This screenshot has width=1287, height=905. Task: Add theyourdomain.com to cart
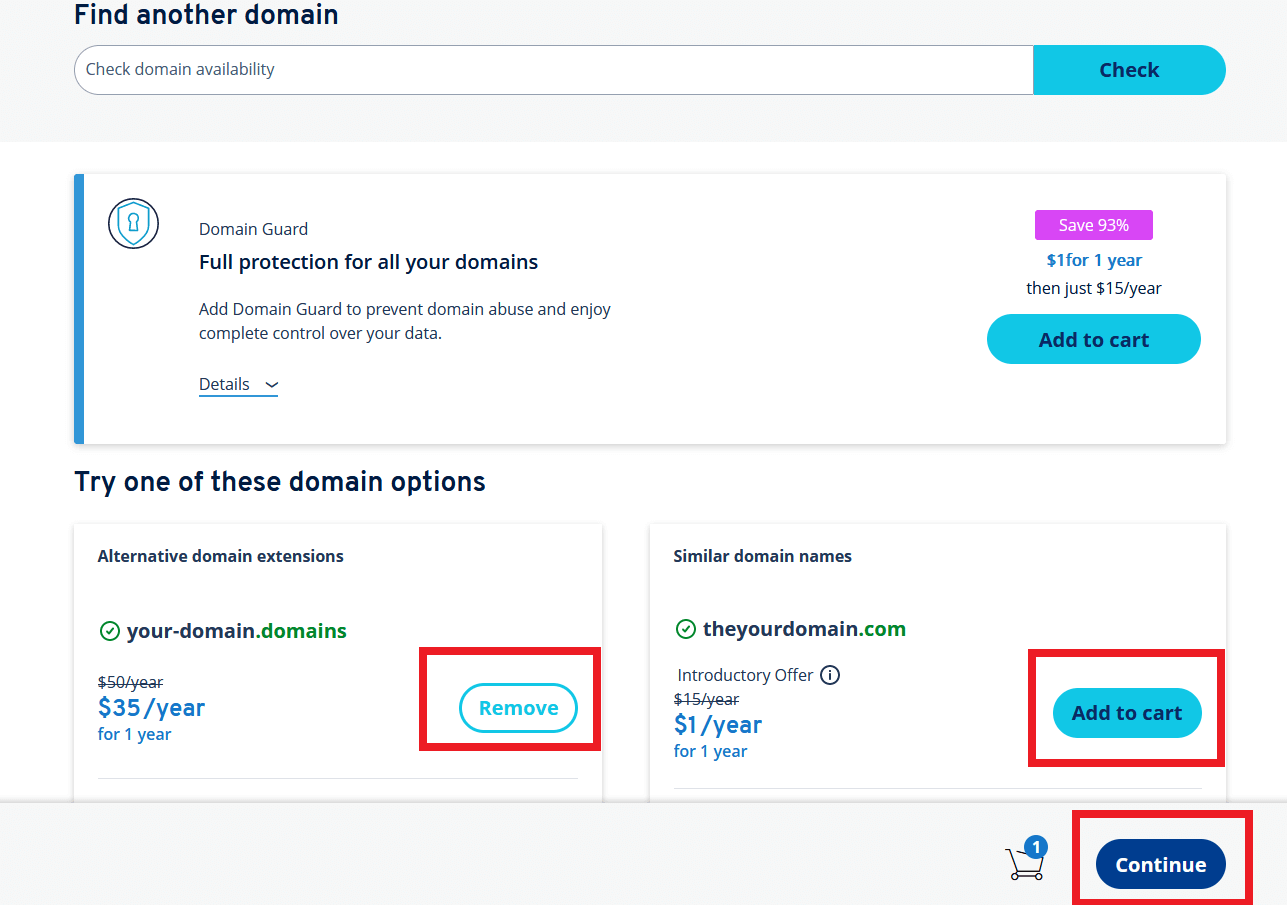[x=1127, y=713]
